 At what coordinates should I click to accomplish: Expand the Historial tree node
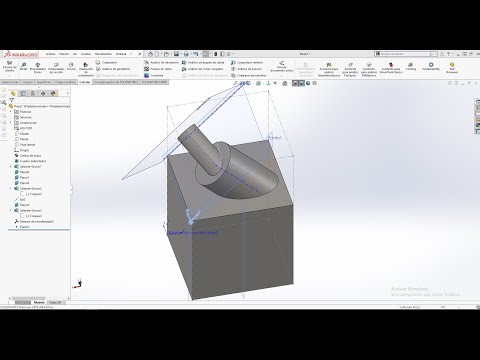click(x=11, y=112)
